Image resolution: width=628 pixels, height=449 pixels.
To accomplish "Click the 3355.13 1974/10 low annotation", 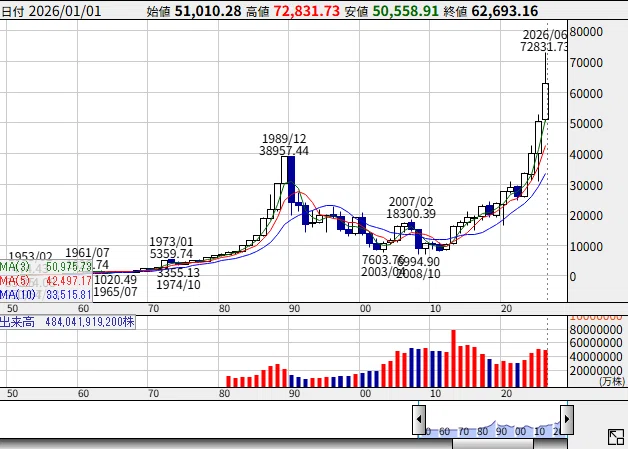I will tap(178, 279).
